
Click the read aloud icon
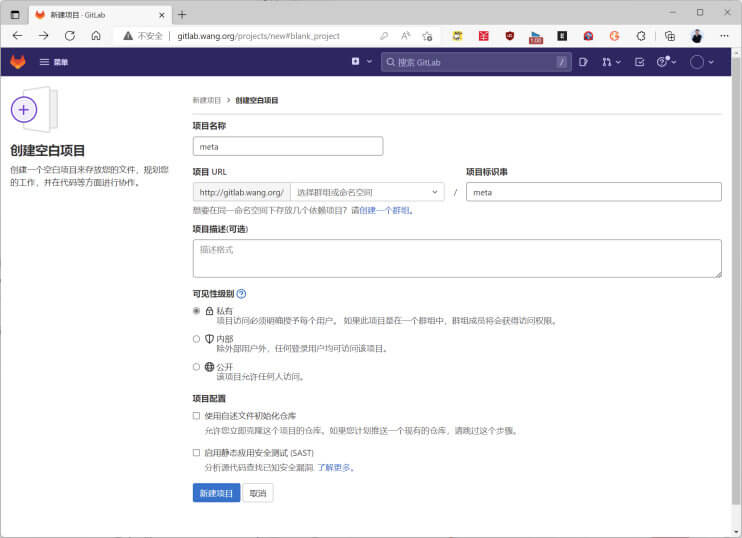406,35
